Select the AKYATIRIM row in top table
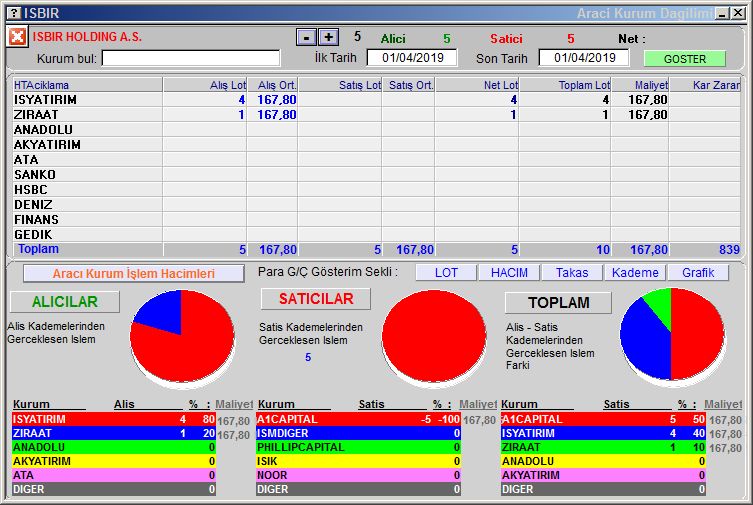 [x=376, y=144]
